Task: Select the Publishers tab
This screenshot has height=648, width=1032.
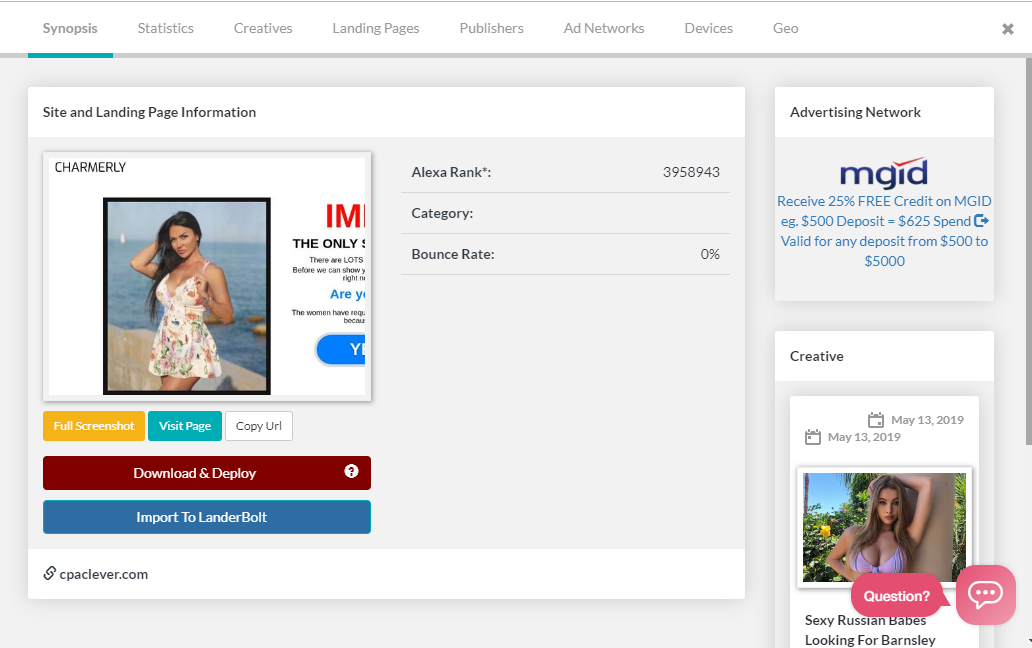Action: [x=492, y=28]
